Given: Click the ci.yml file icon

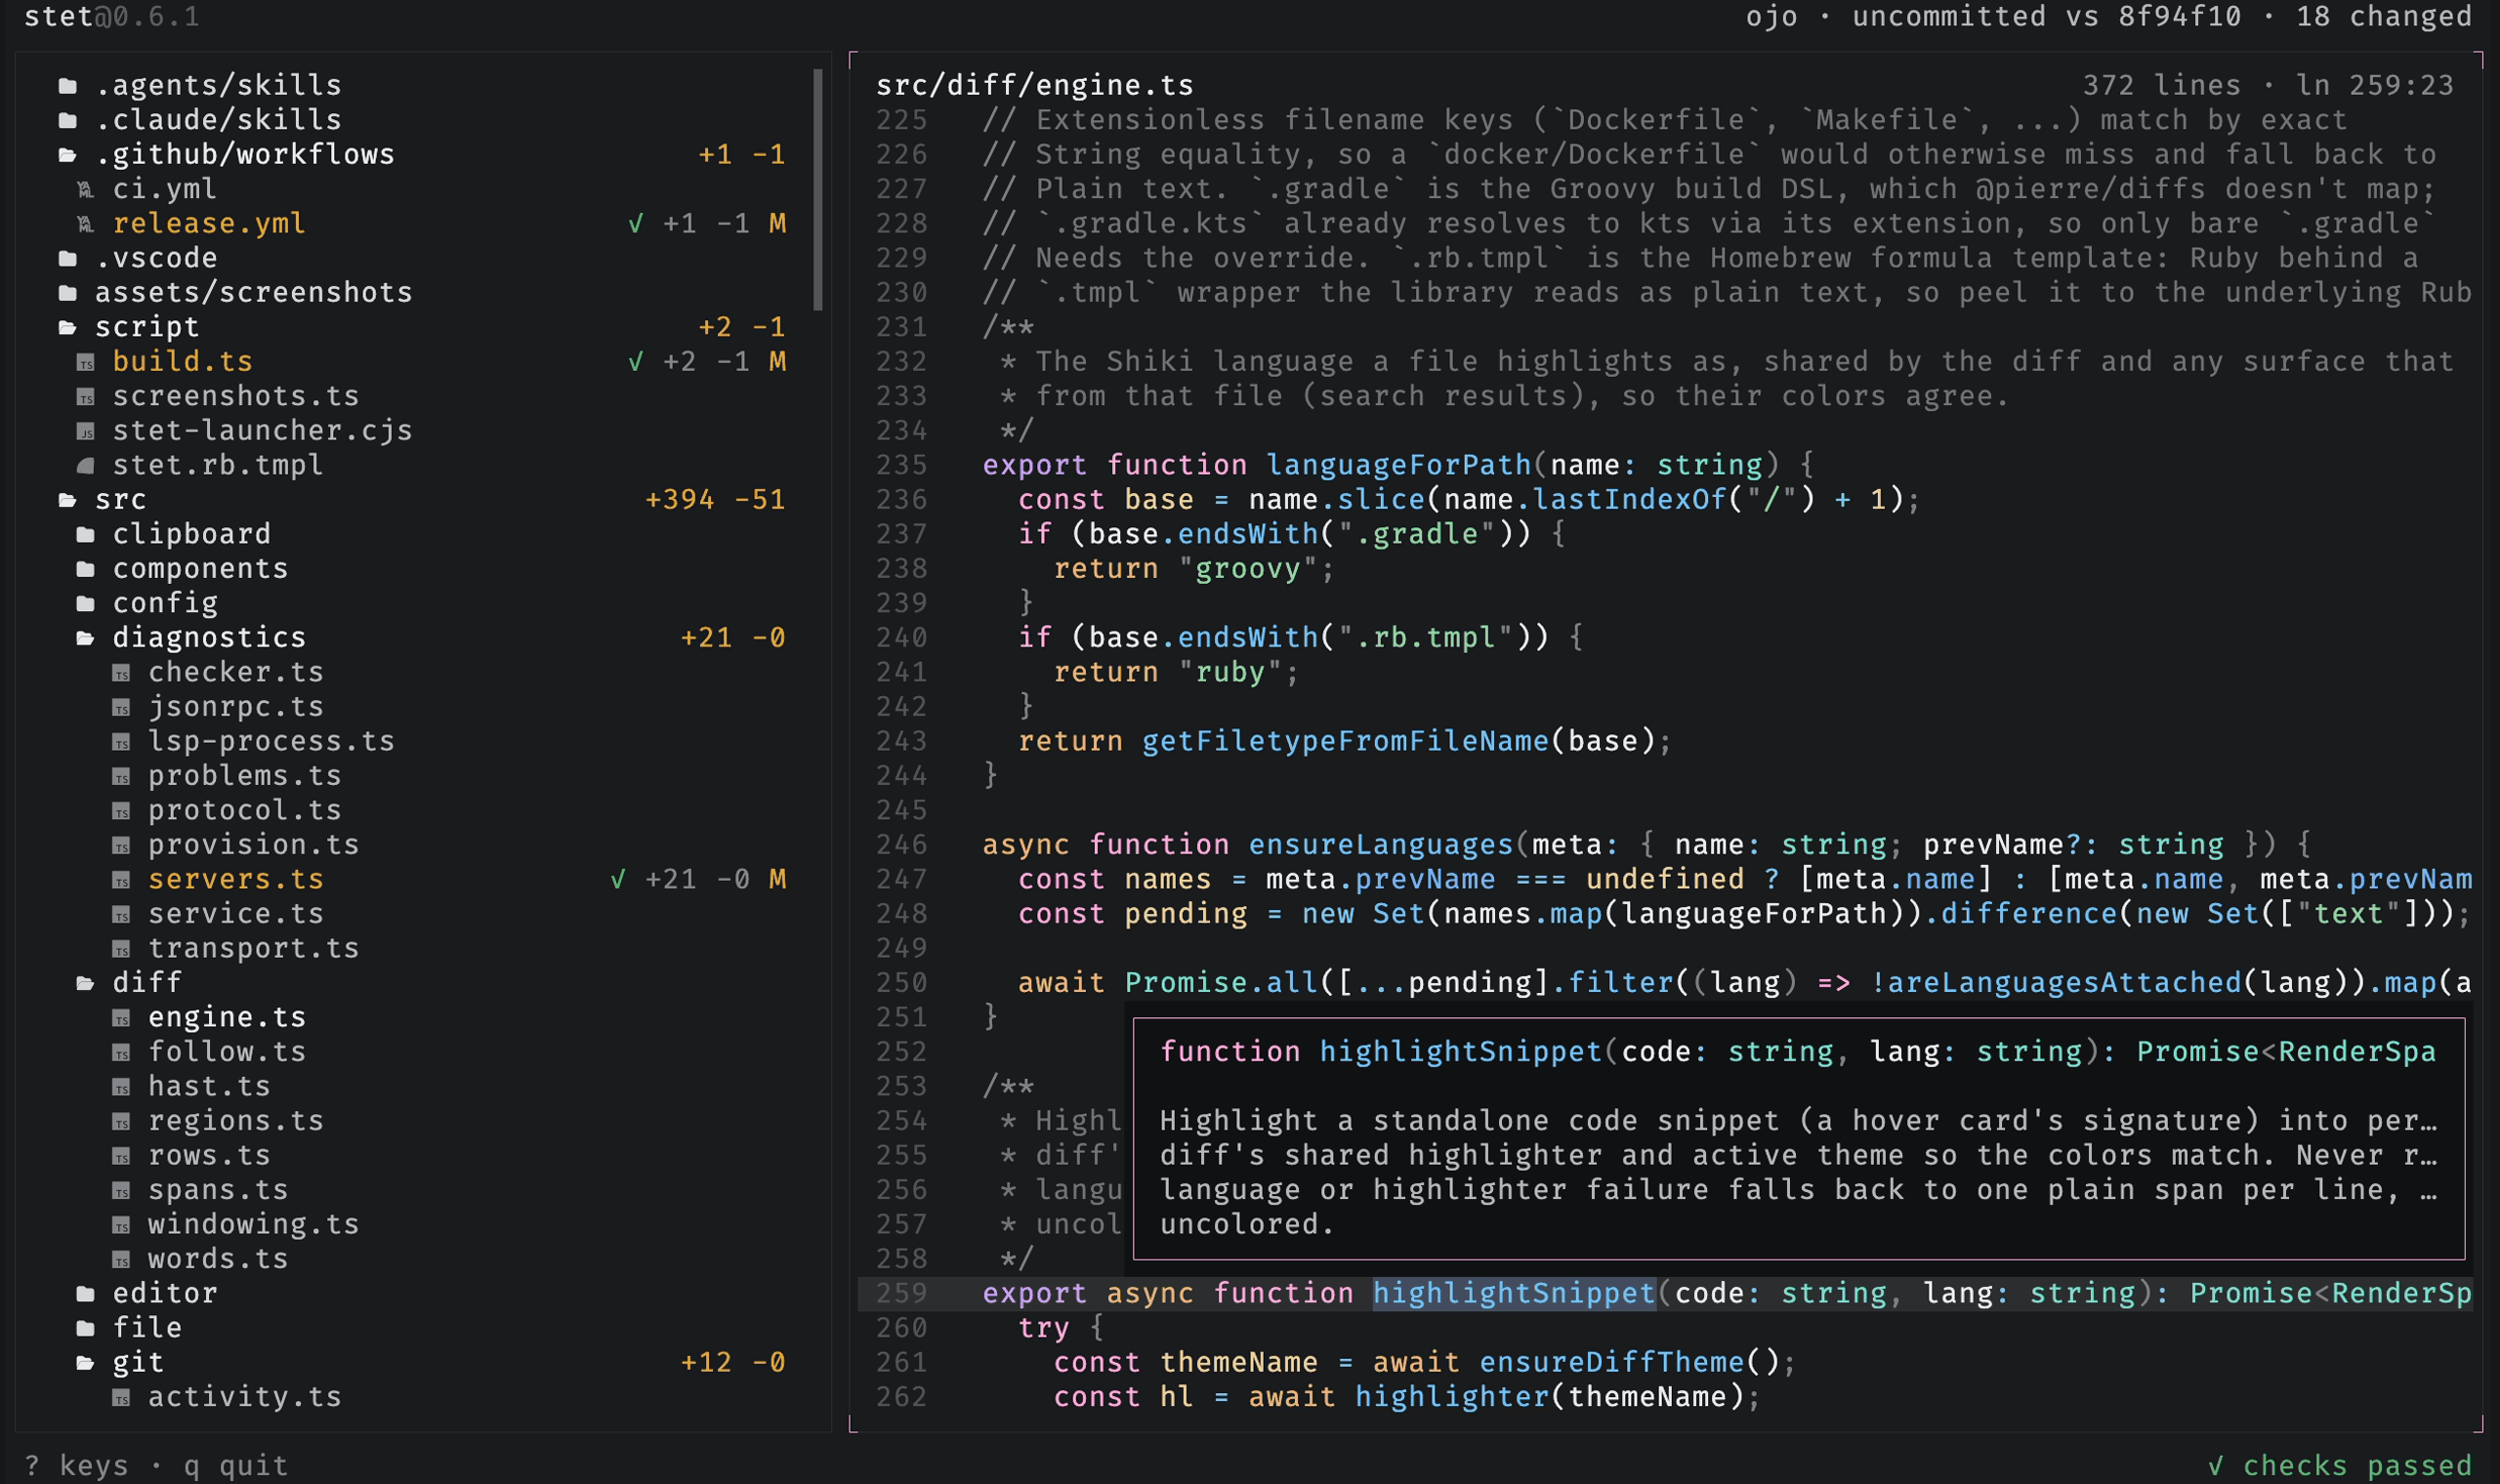Looking at the screenshot, I should 86,190.
